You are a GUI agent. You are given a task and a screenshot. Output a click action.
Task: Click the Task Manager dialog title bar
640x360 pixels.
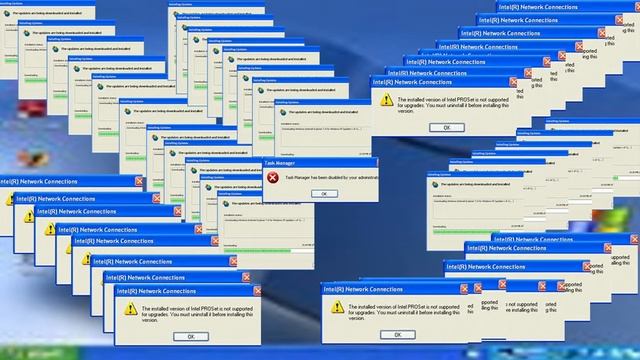pos(320,163)
